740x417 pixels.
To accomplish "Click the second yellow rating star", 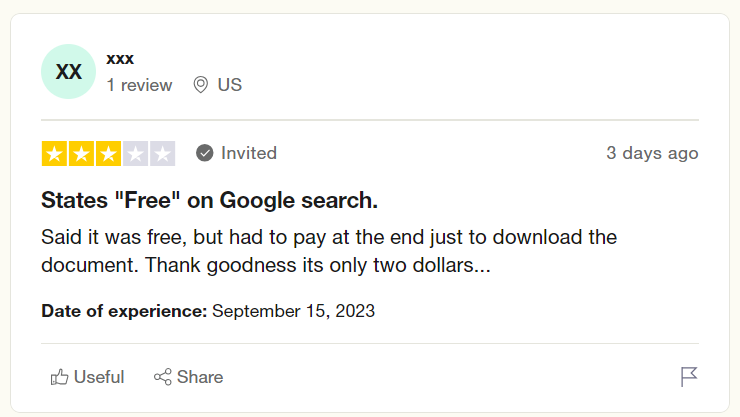I will pyautogui.click(x=81, y=154).
